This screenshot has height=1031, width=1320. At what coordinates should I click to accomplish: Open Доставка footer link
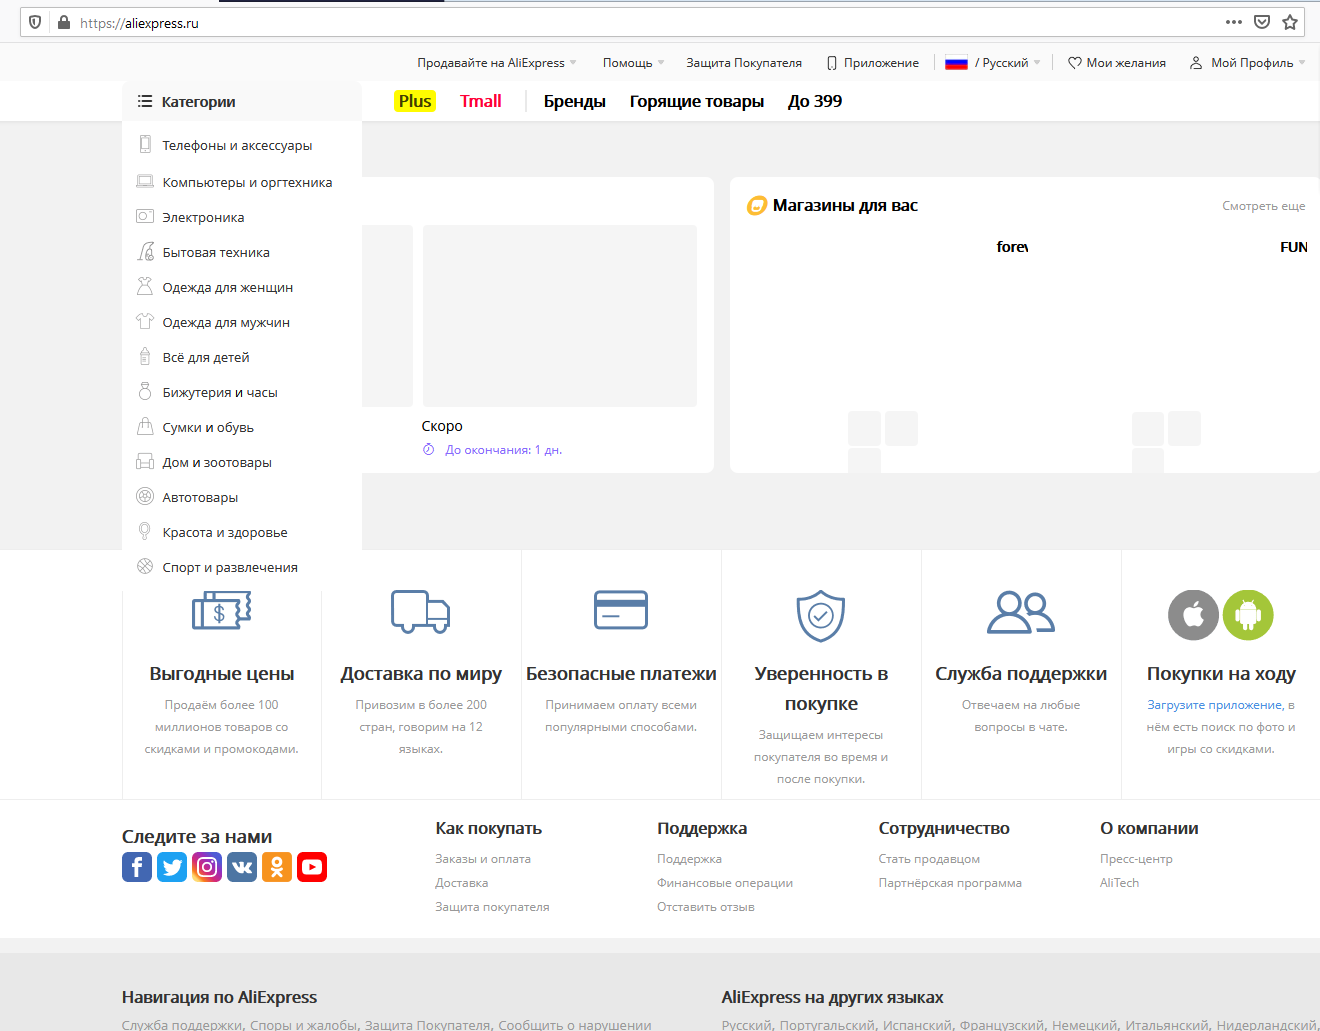pyautogui.click(x=462, y=883)
